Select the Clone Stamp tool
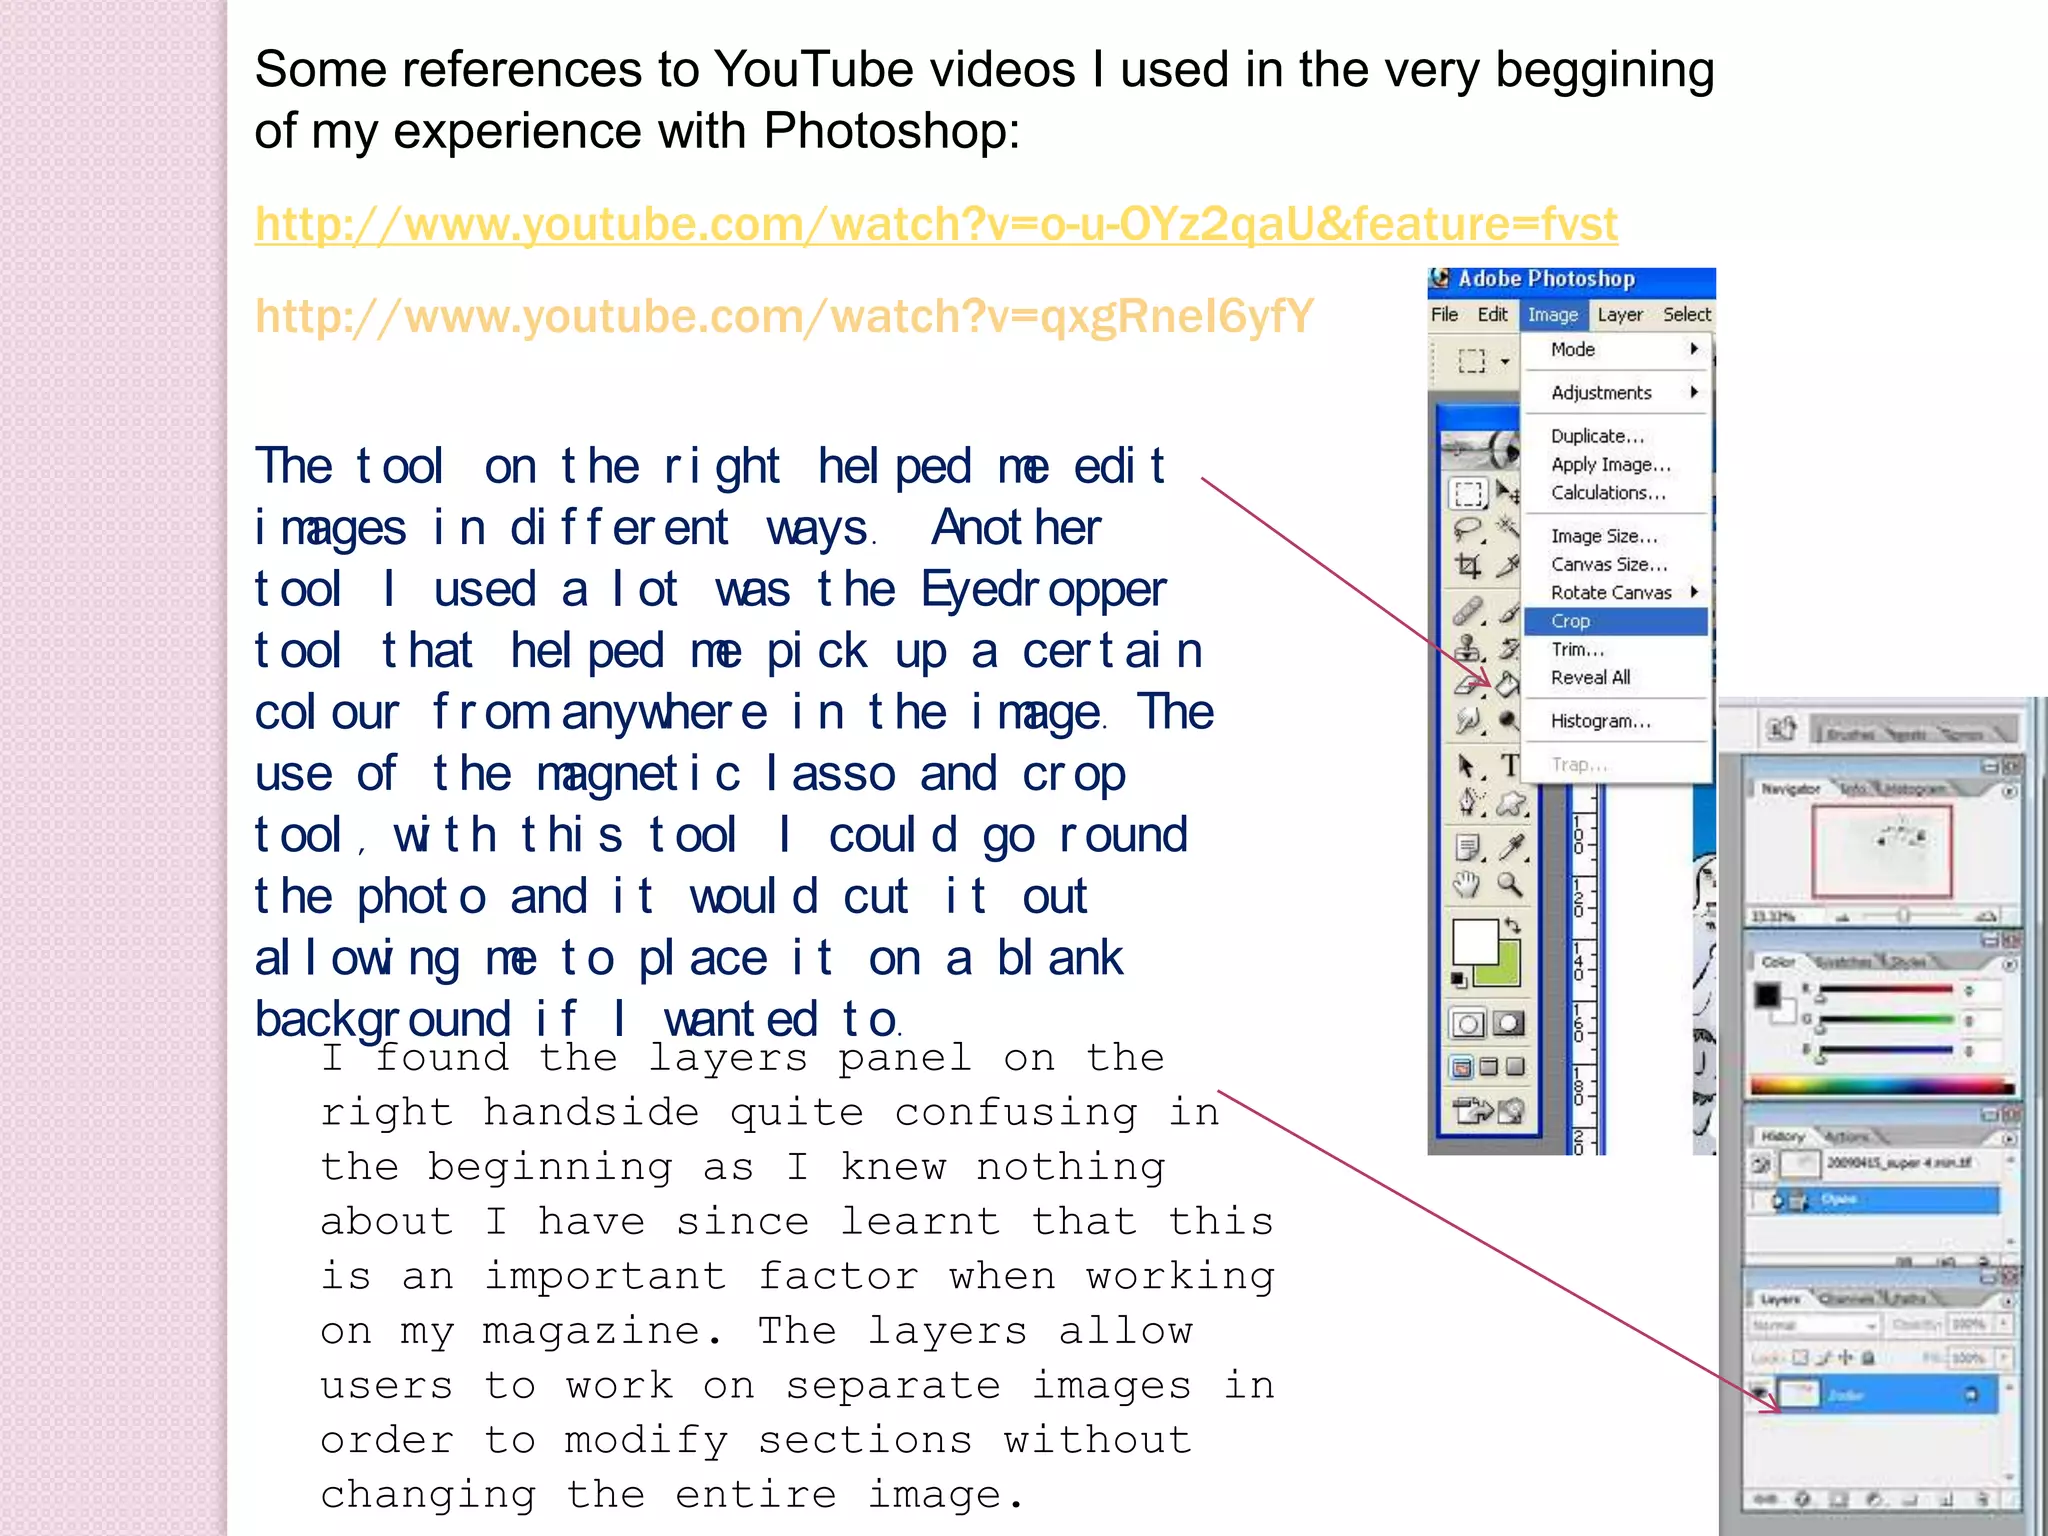Image resolution: width=2048 pixels, height=1536 pixels. point(1467,648)
